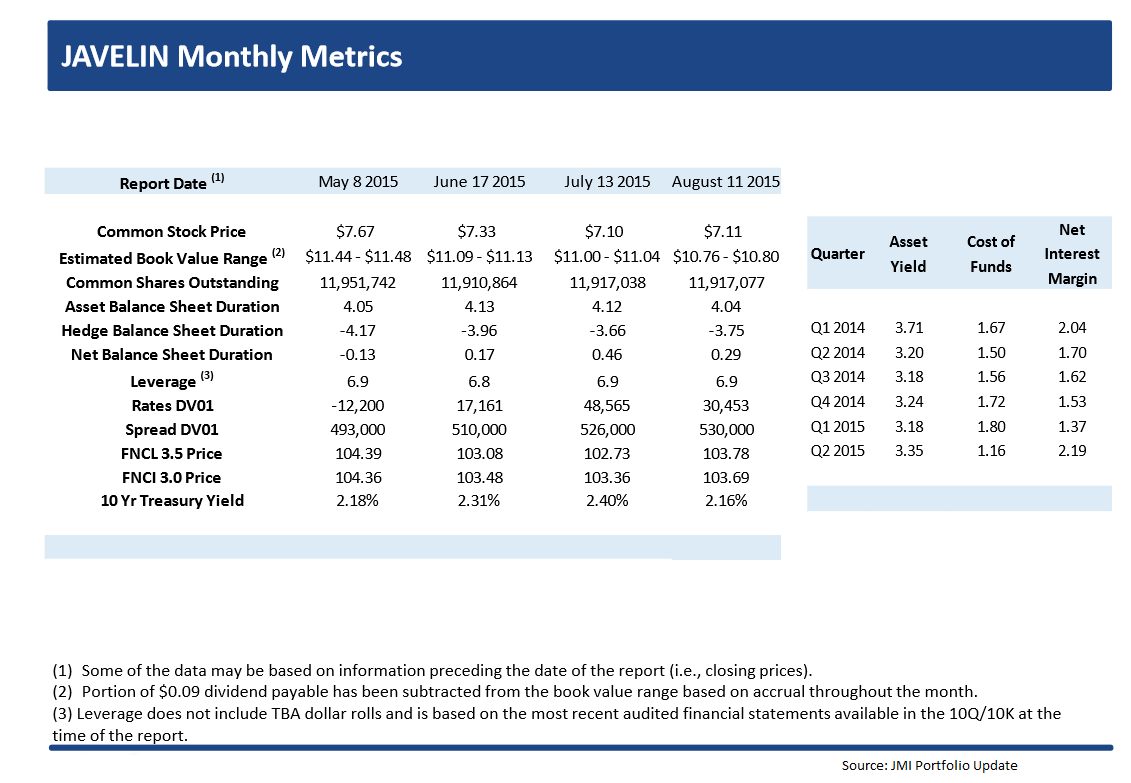The image size is (1131, 783).
Task: Click the Common Stock Price row label
Action: [173, 231]
